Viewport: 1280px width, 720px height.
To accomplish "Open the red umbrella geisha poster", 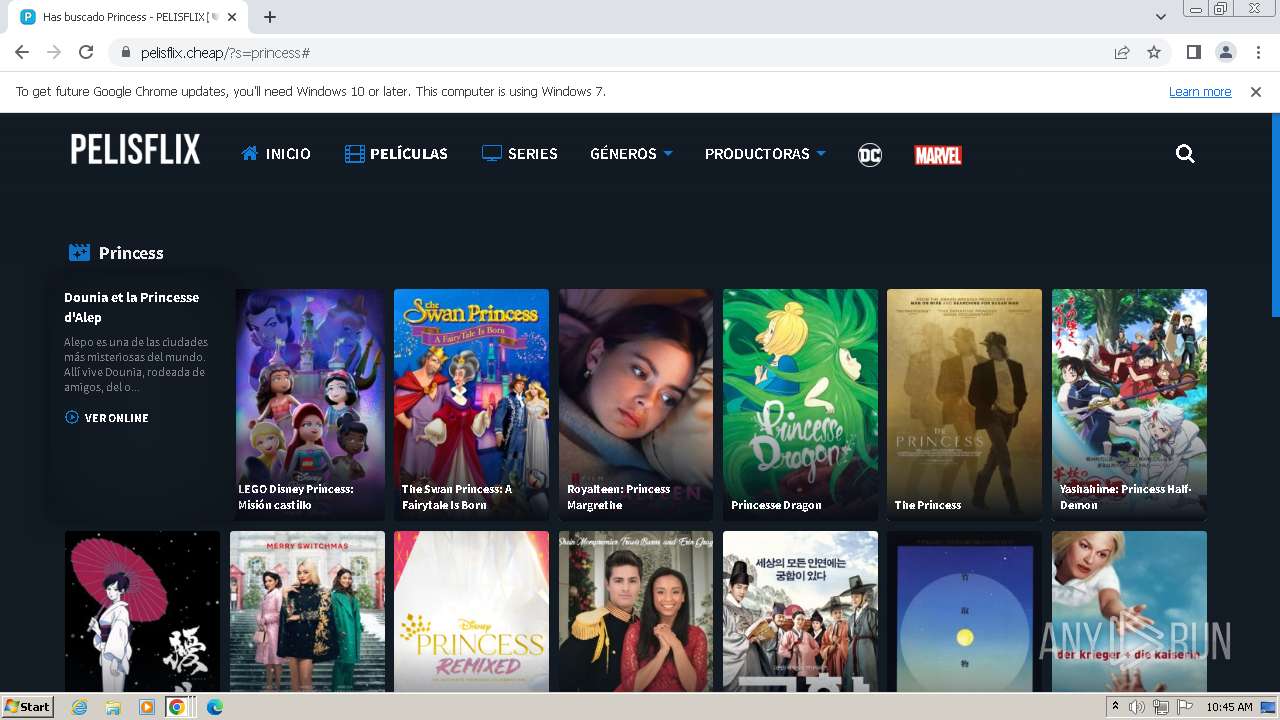I will 142,611.
